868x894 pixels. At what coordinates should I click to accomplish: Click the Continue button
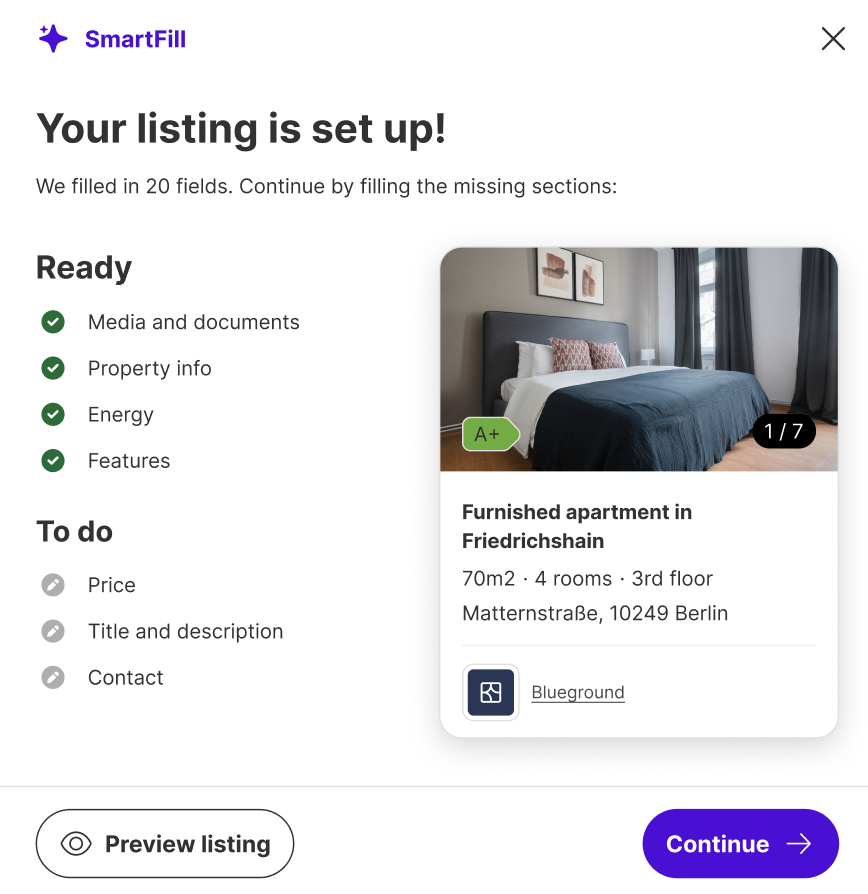[740, 844]
